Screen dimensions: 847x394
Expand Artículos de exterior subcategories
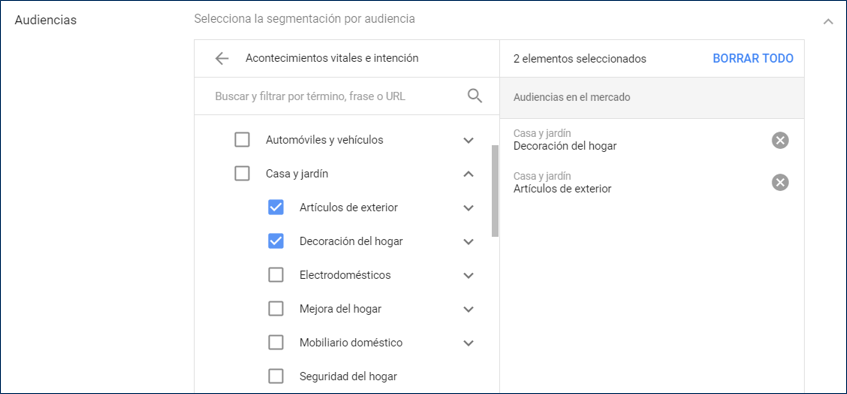tap(468, 208)
